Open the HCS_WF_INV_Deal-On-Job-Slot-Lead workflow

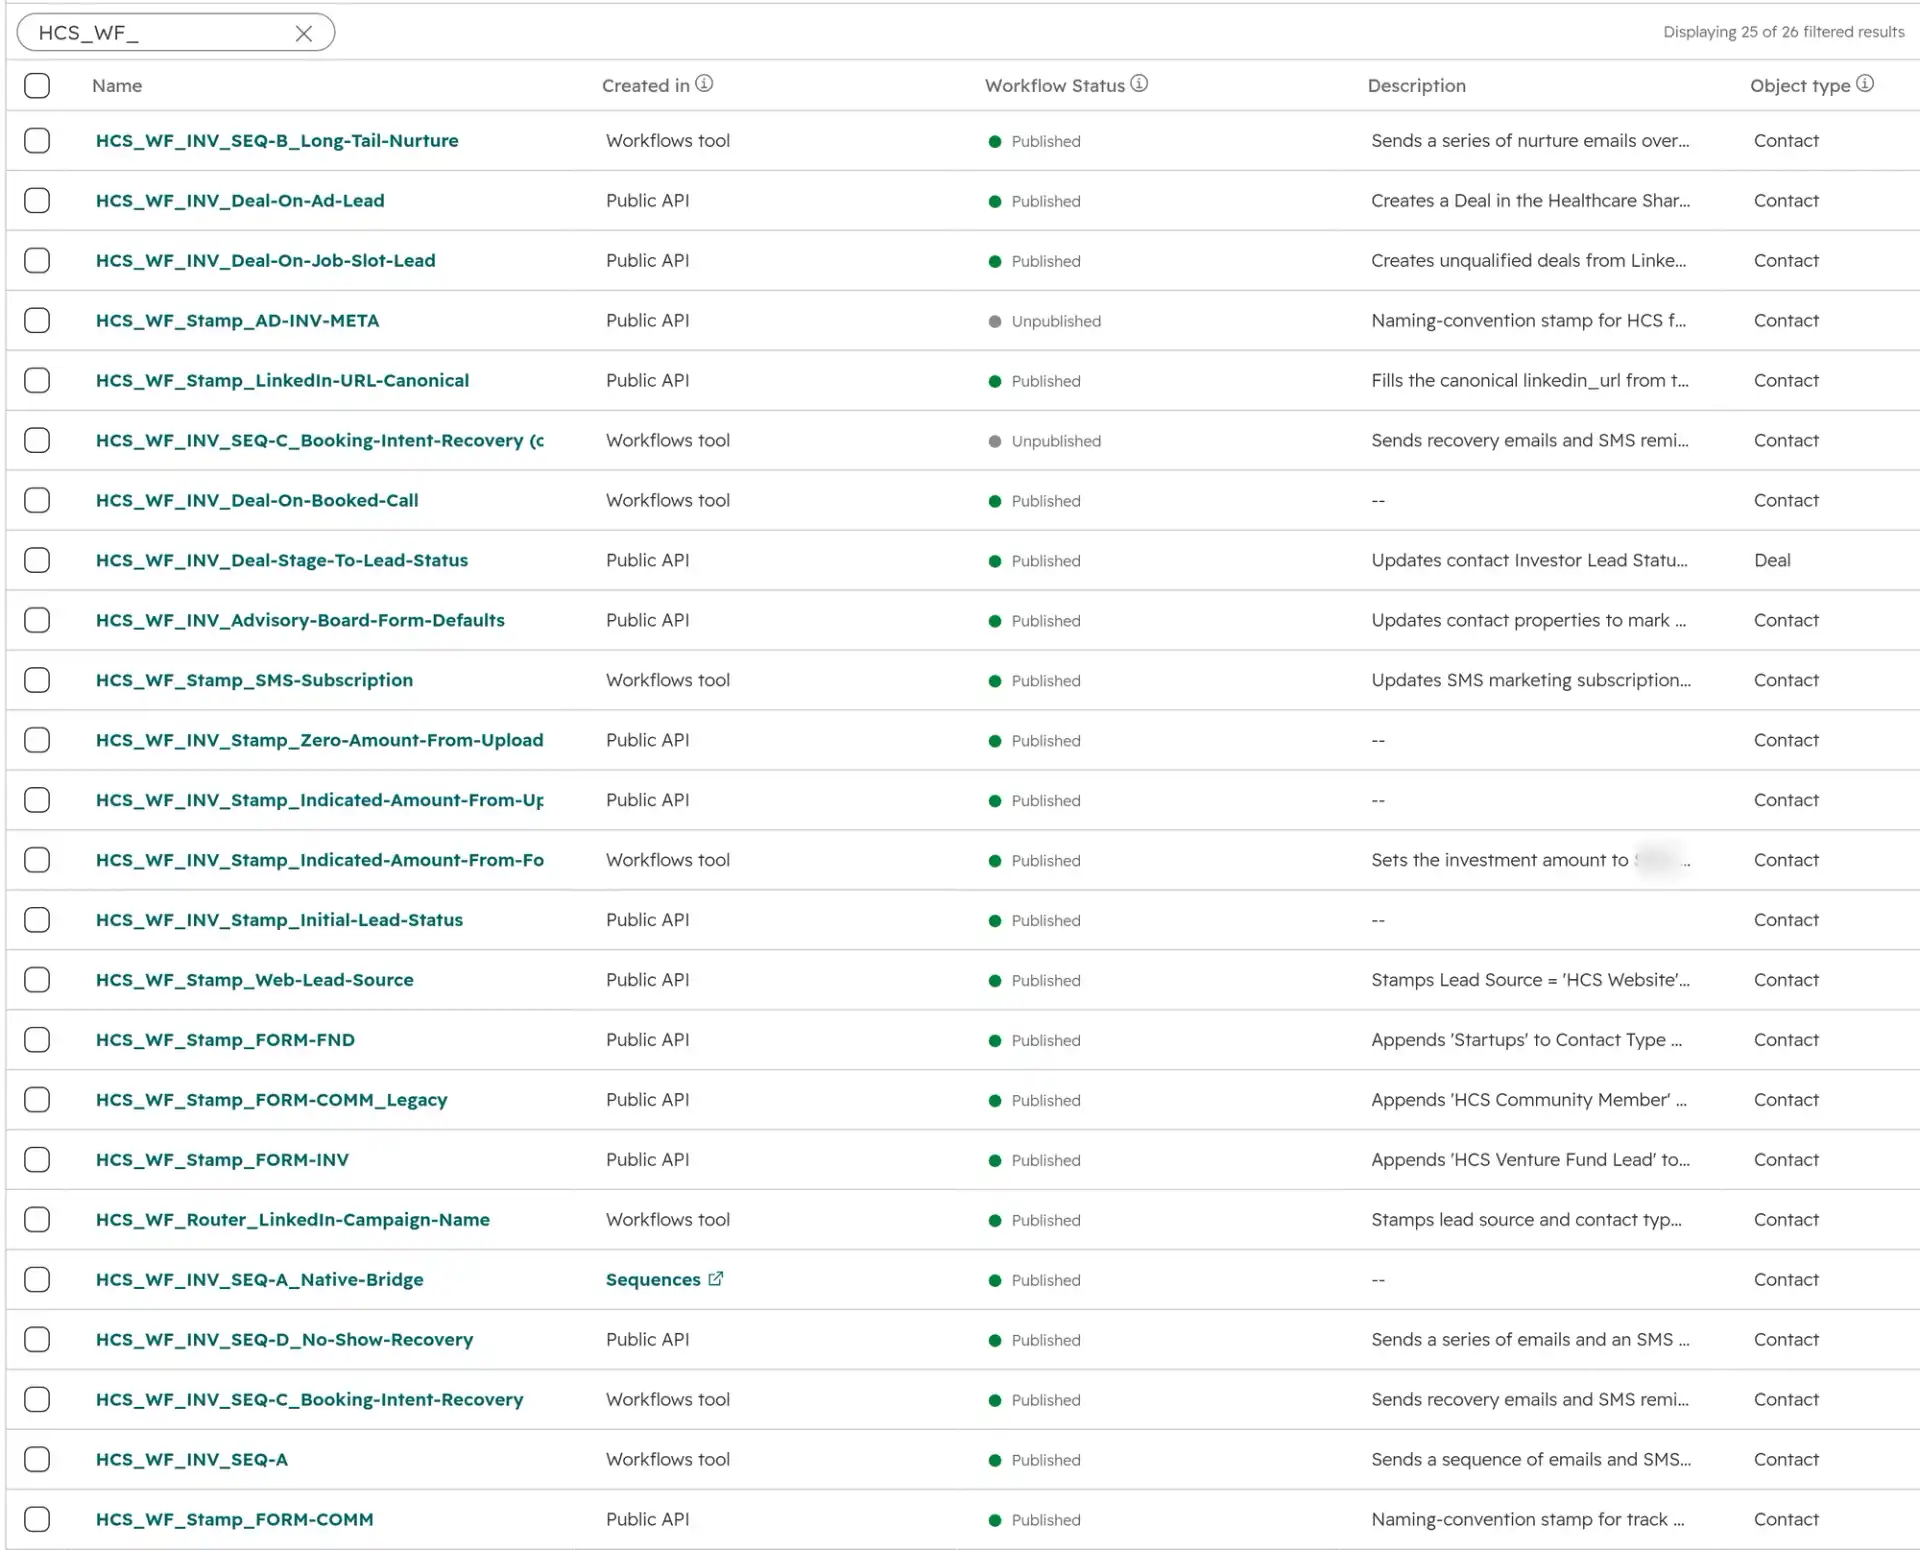point(266,261)
